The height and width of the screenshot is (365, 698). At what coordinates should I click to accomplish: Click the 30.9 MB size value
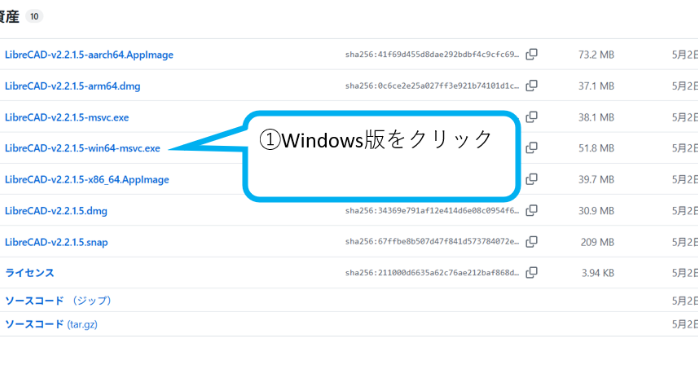pyautogui.click(x=596, y=211)
